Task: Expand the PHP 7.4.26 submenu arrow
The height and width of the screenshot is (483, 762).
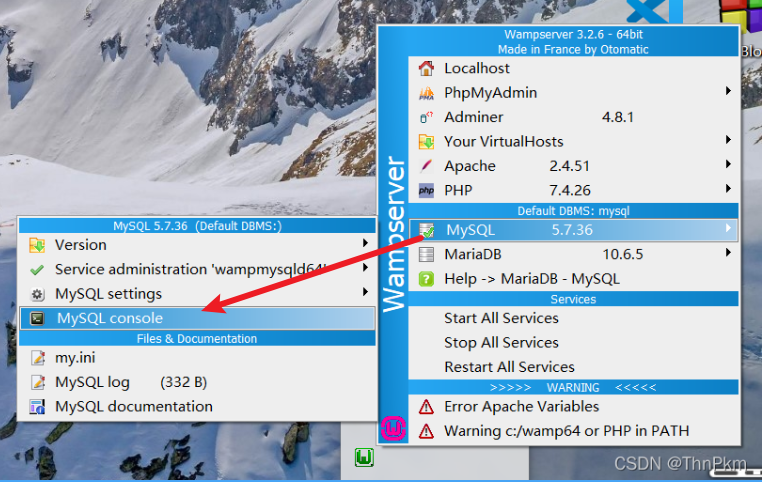Action: 728,189
